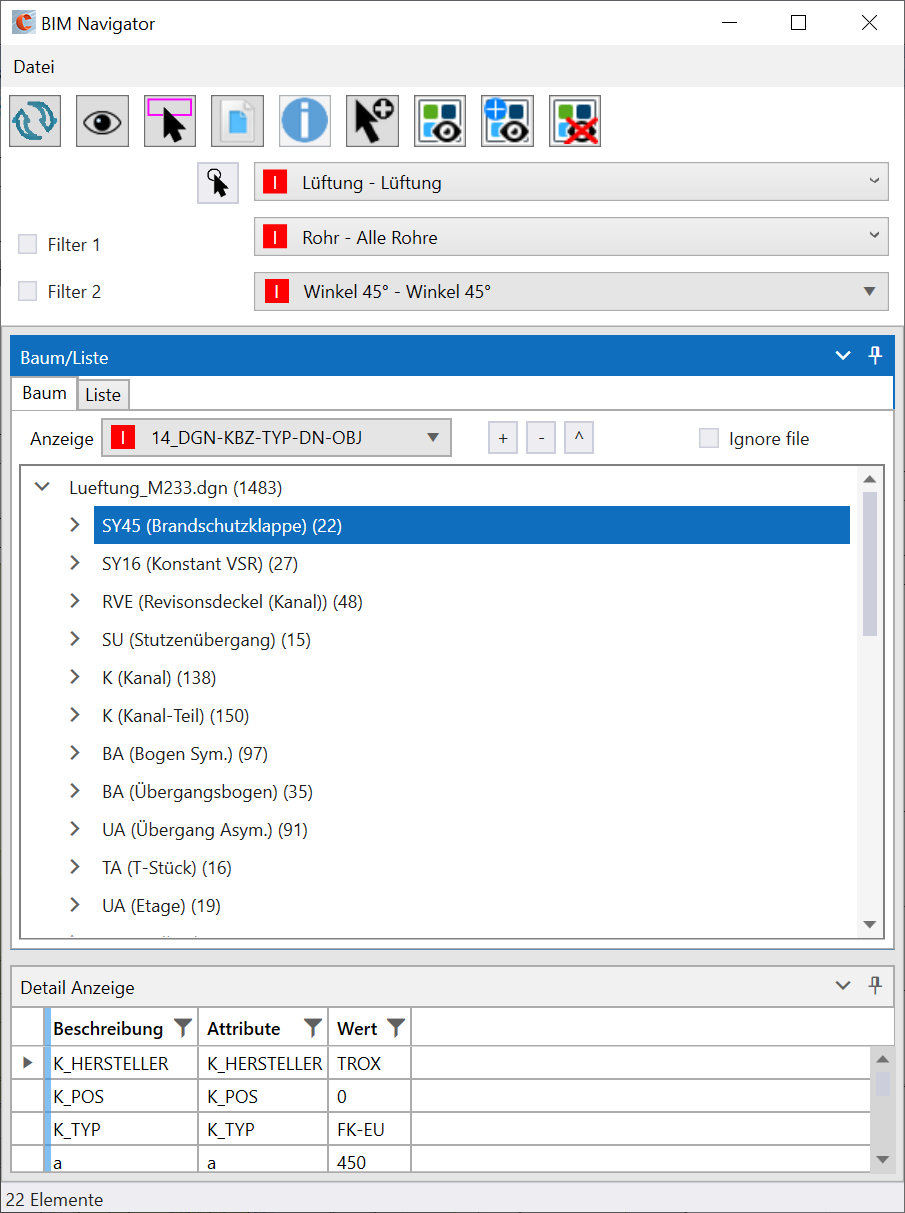Click the tree scrollbar down arrow
905x1213 pixels.
[x=869, y=925]
